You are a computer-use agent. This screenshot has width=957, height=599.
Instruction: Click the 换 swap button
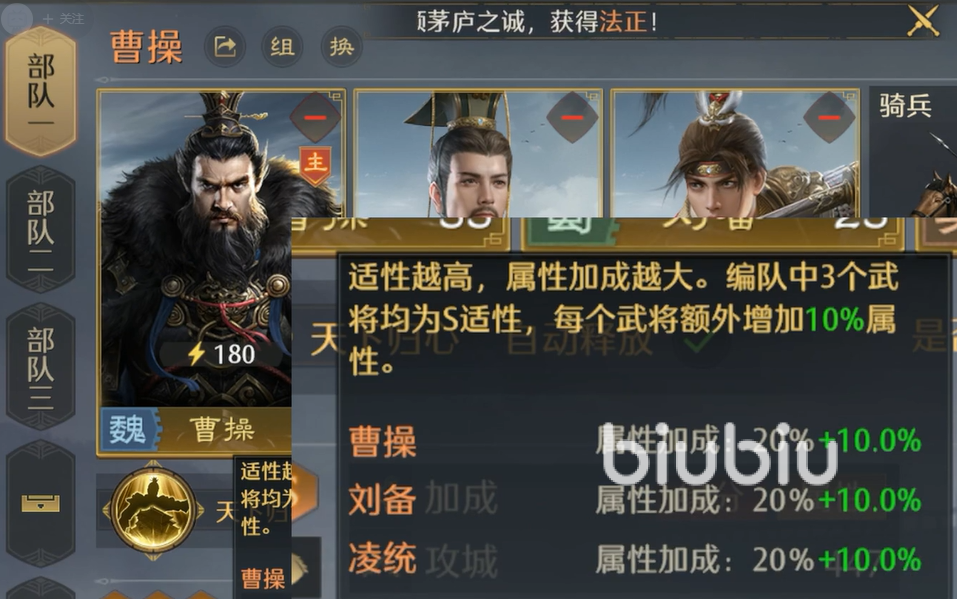click(341, 46)
